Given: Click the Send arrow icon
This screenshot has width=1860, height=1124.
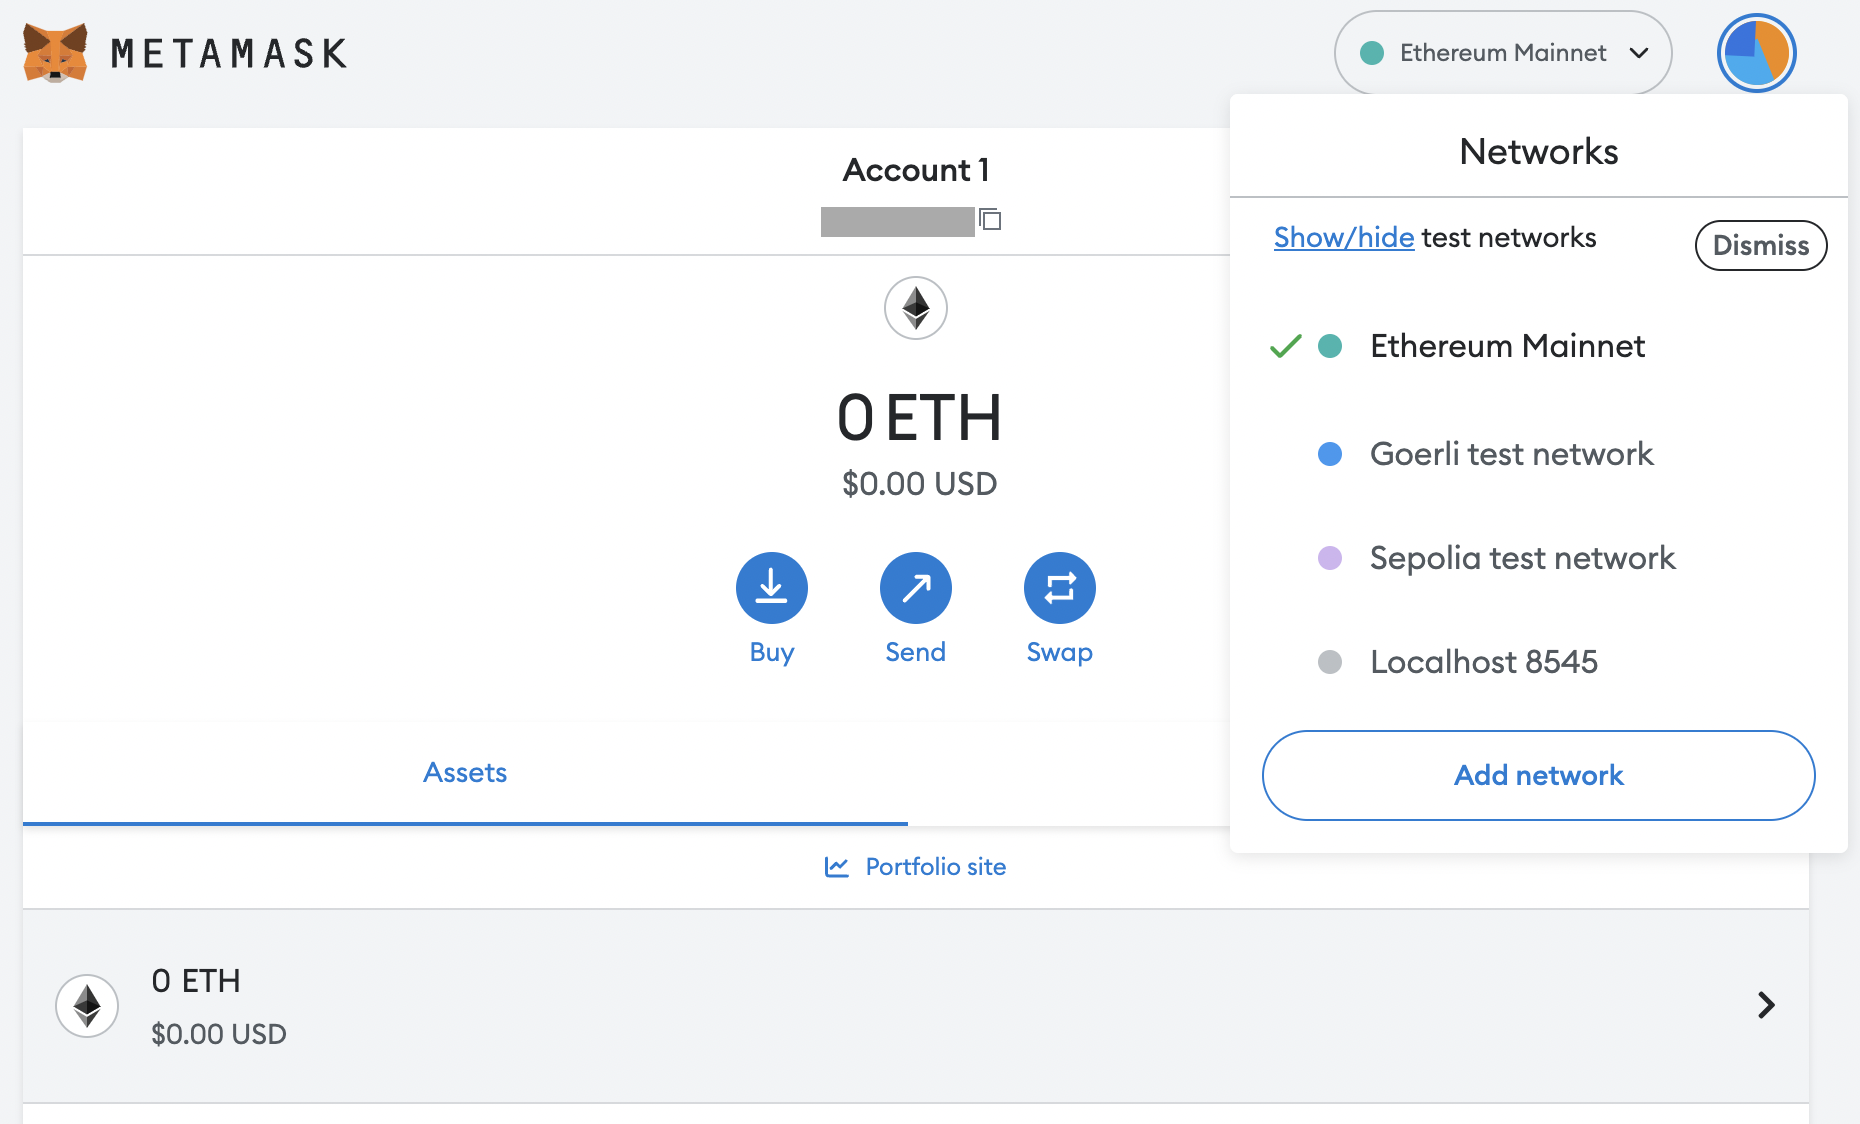Looking at the screenshot, I should (915, 587).
